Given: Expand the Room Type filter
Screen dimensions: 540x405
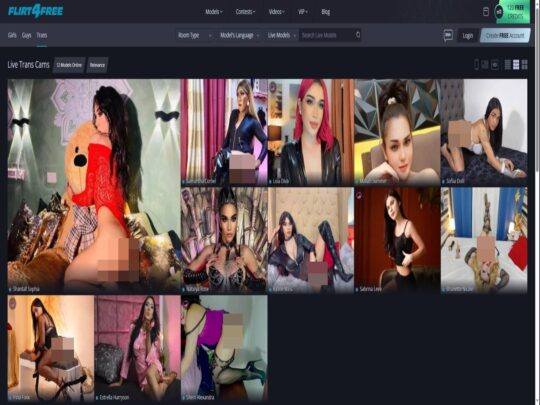Looking at the screenshot, I should click(x=195, y=35).
